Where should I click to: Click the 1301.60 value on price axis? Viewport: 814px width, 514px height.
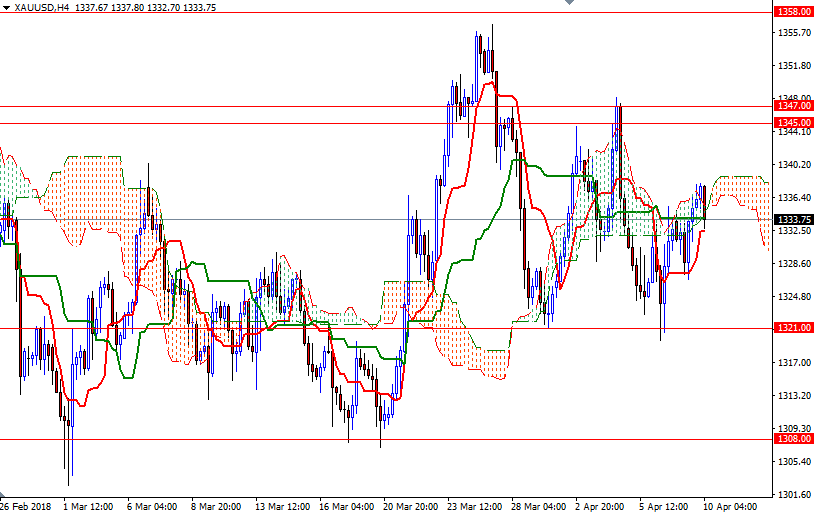click(793, 494)
